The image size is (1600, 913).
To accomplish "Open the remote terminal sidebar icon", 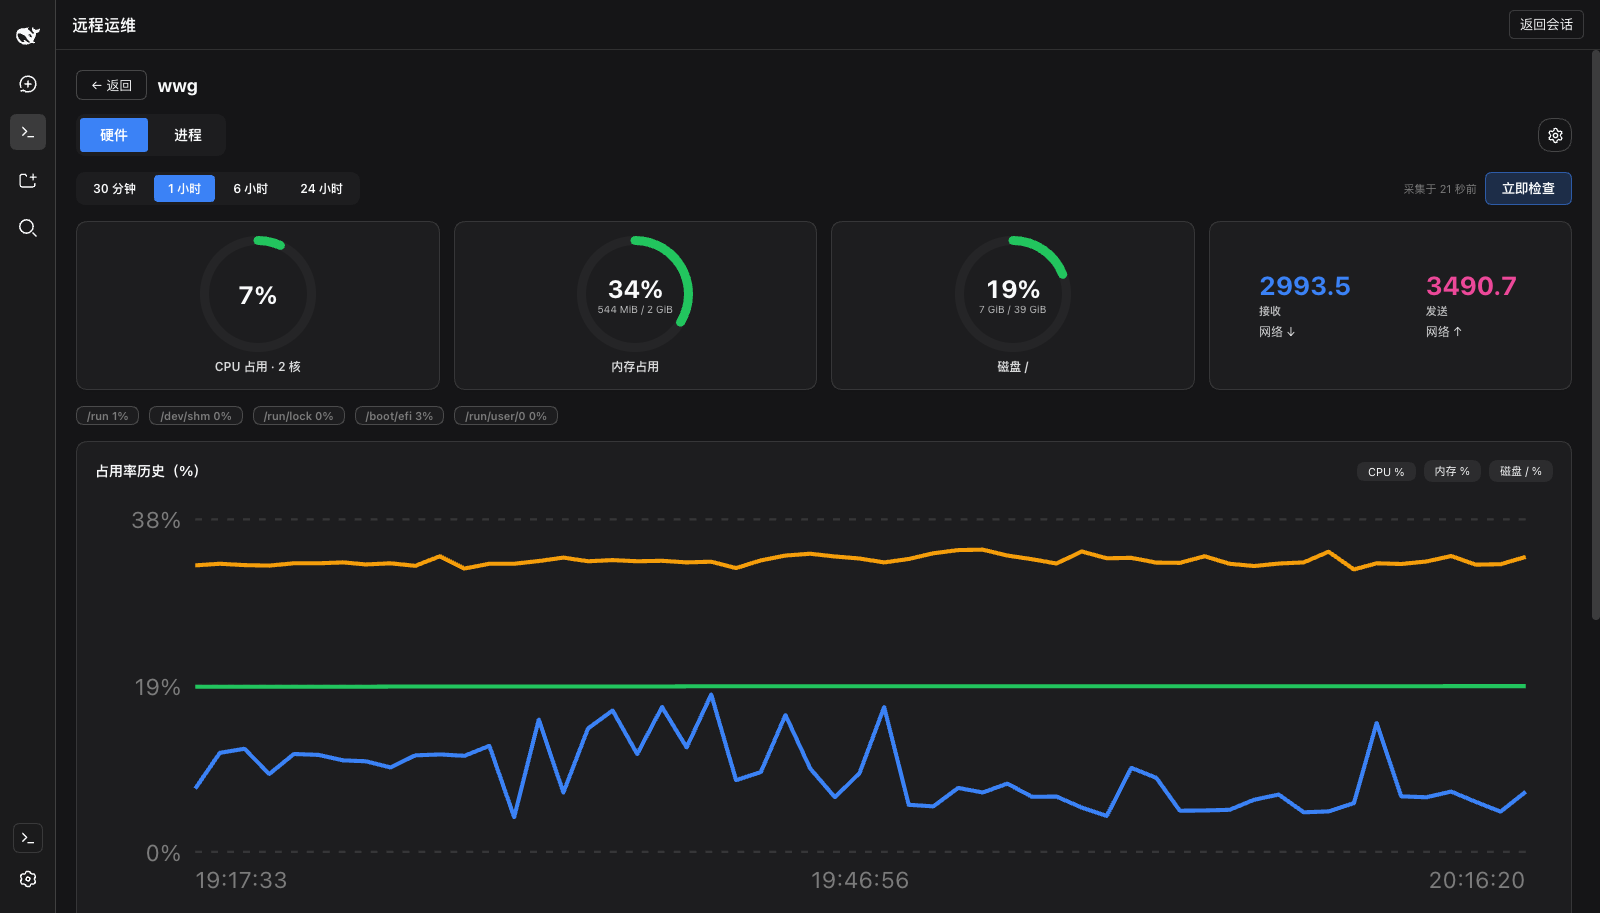I will tap(28, 132).
